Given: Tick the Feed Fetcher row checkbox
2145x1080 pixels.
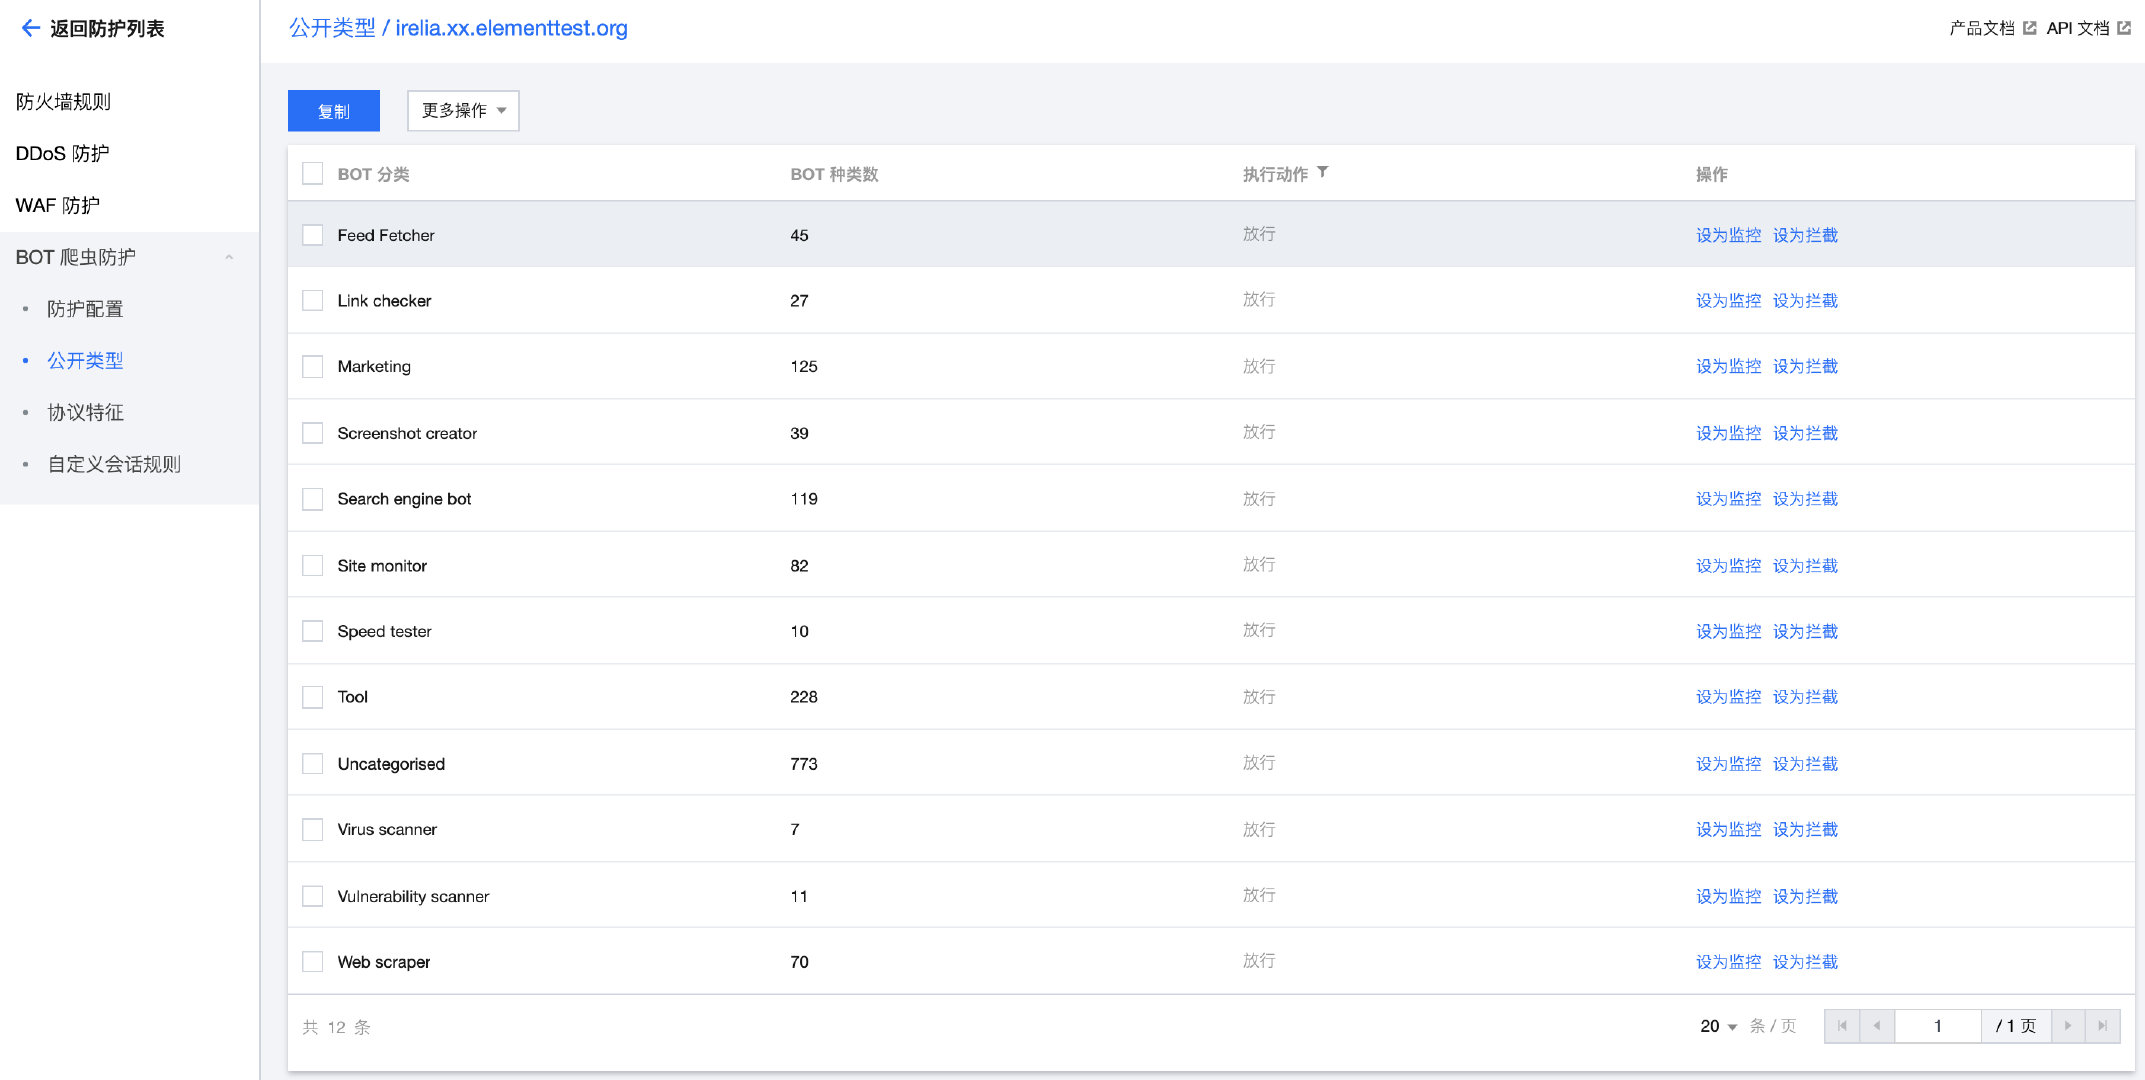Looking at the screenshot, I should coord(313,235).
